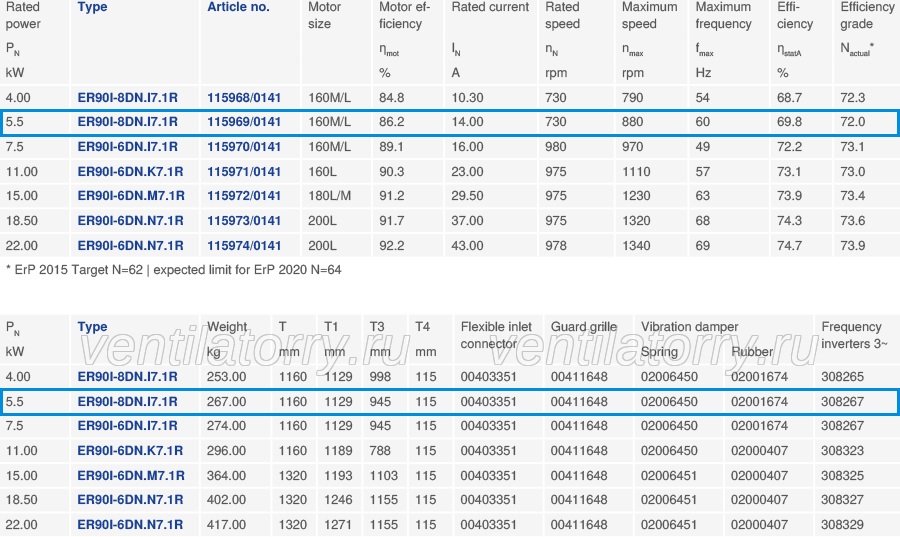This screenshot has width=900, height=537.
Task: Select motor size cell 160L
Action: [x=323, y=172]
